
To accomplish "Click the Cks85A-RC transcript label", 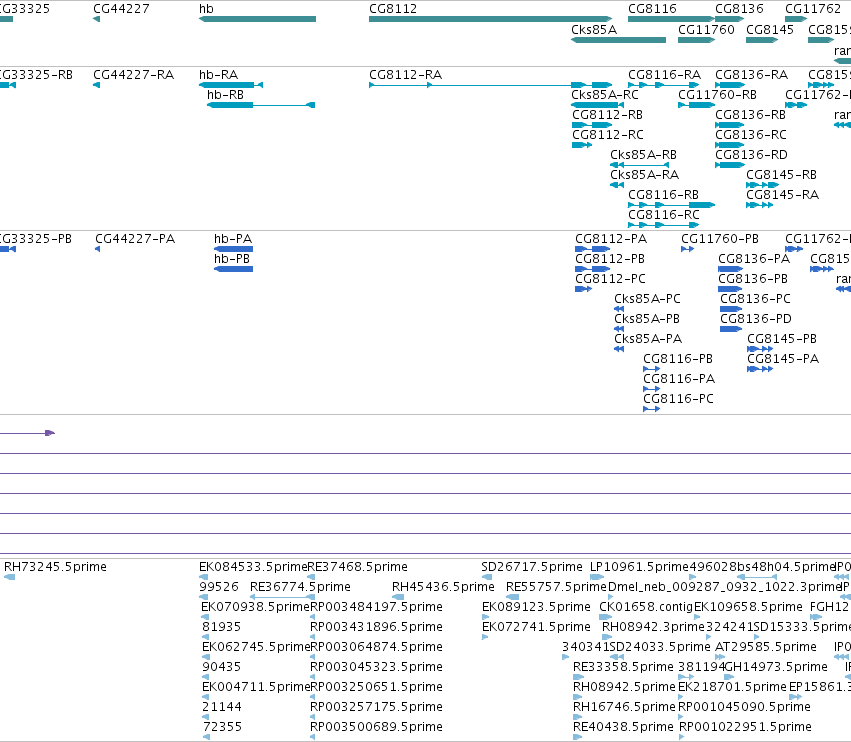I will (x=605, y=95).
